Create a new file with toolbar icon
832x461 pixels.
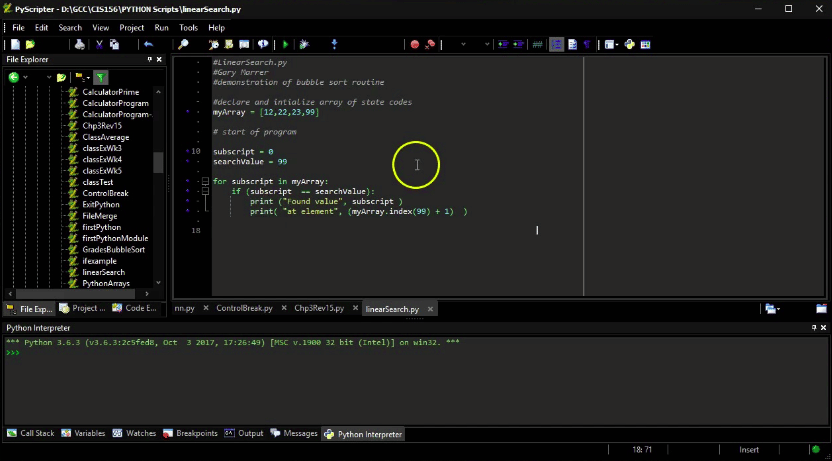coord(15,45)
